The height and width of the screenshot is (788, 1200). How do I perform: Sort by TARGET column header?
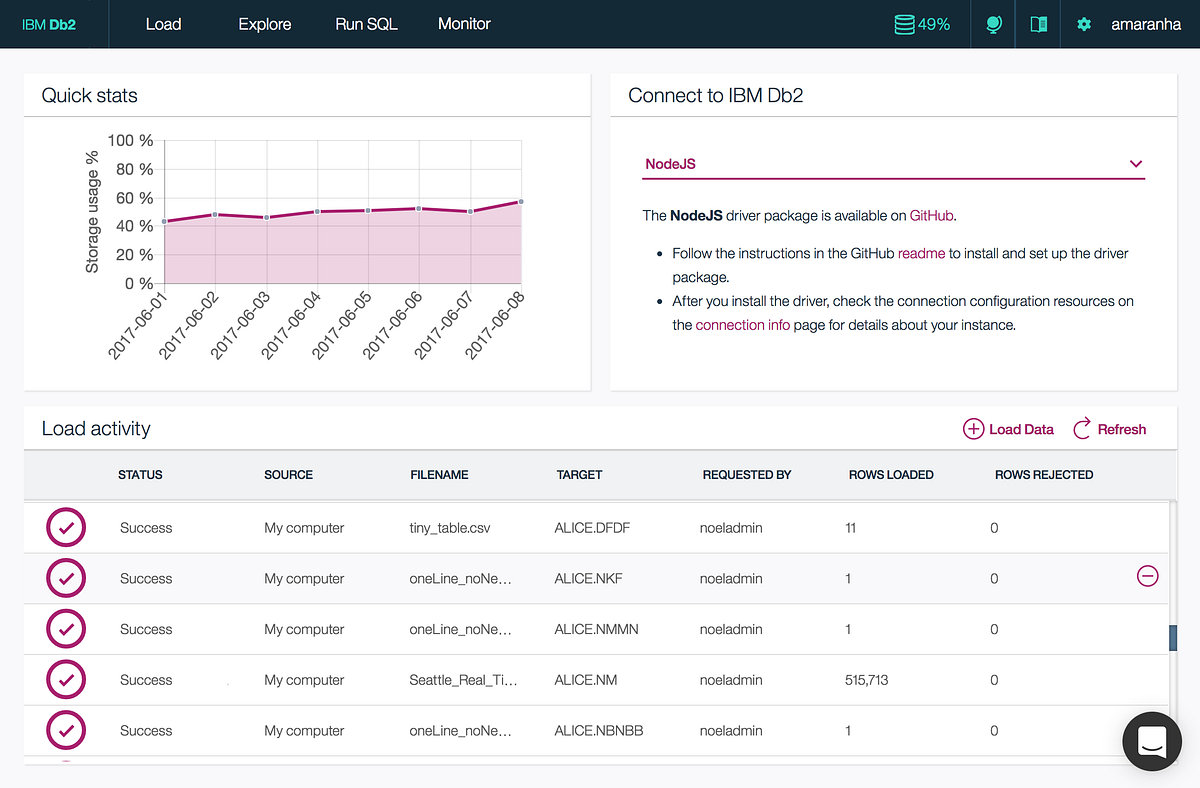(x=579, y=475)
